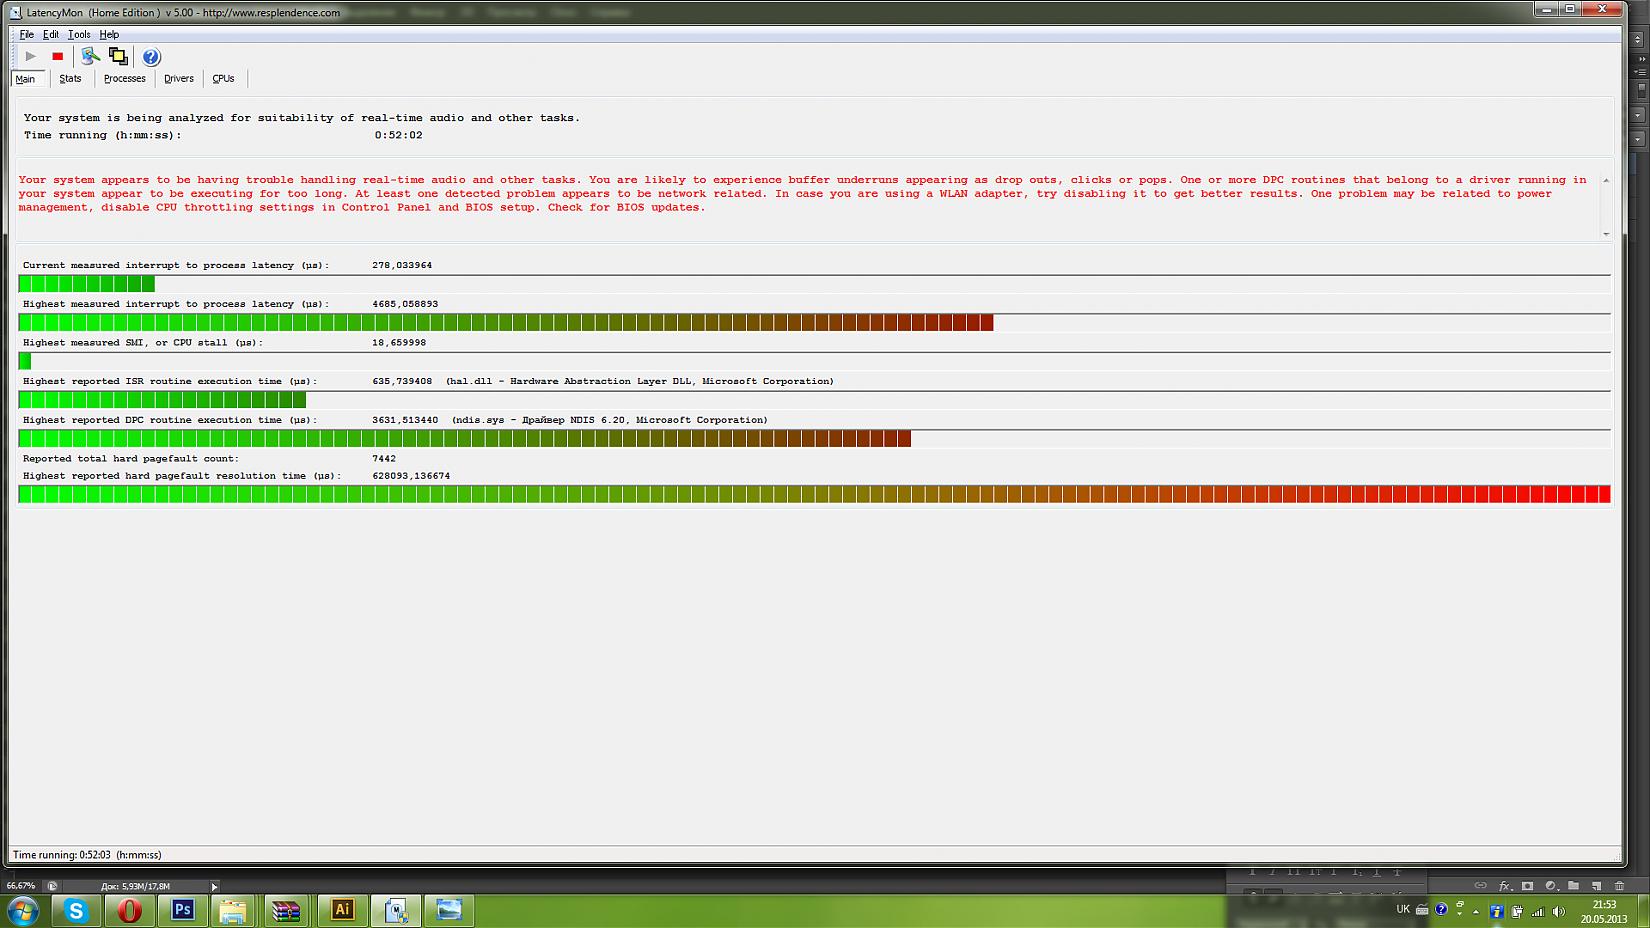Click the hard pagefault resolution time bar
Screen dimensions: 1650x928
click(815, 494)
